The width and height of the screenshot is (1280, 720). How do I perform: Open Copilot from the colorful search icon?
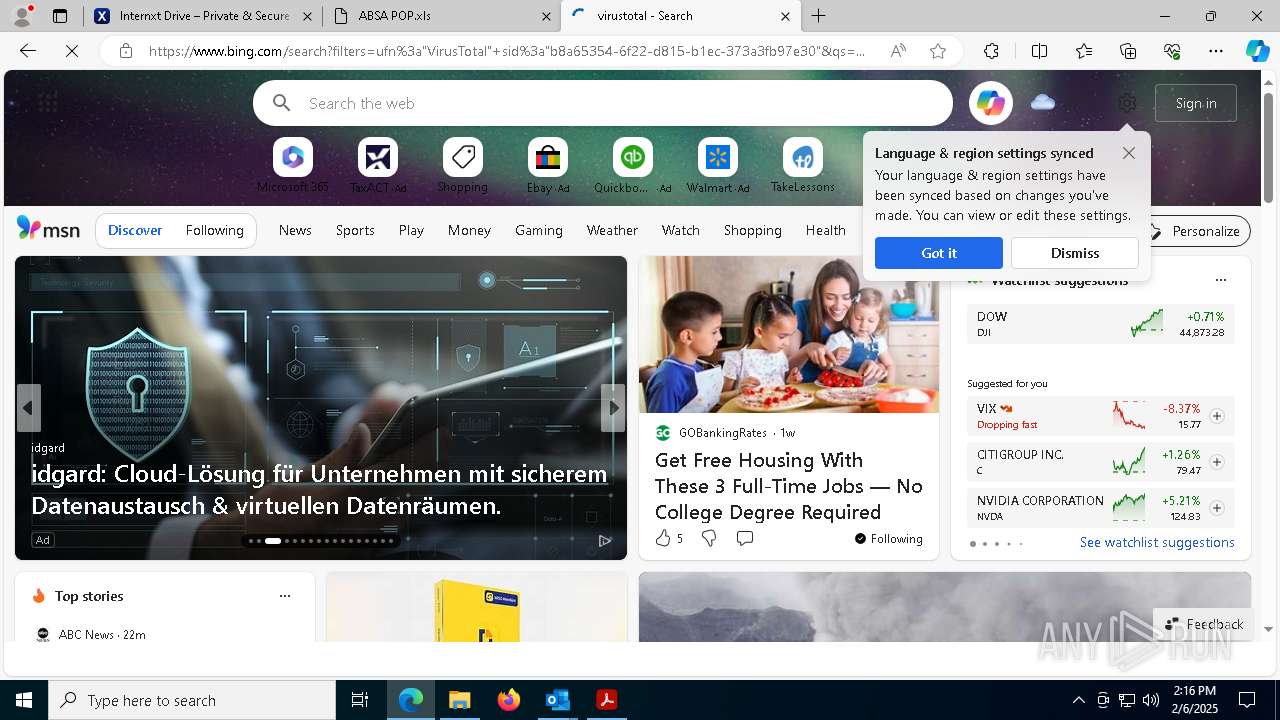point(991,103)
